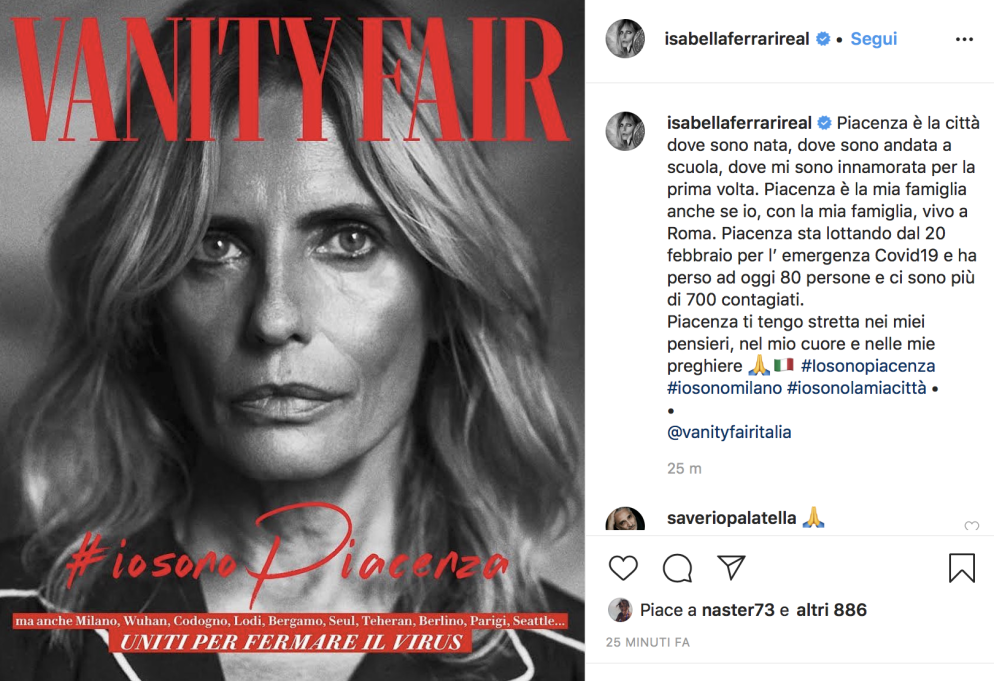The height and width of the screenshot is (681, 994).
Task: Like the post with heart icon
Action: click(x=623, y=568)
